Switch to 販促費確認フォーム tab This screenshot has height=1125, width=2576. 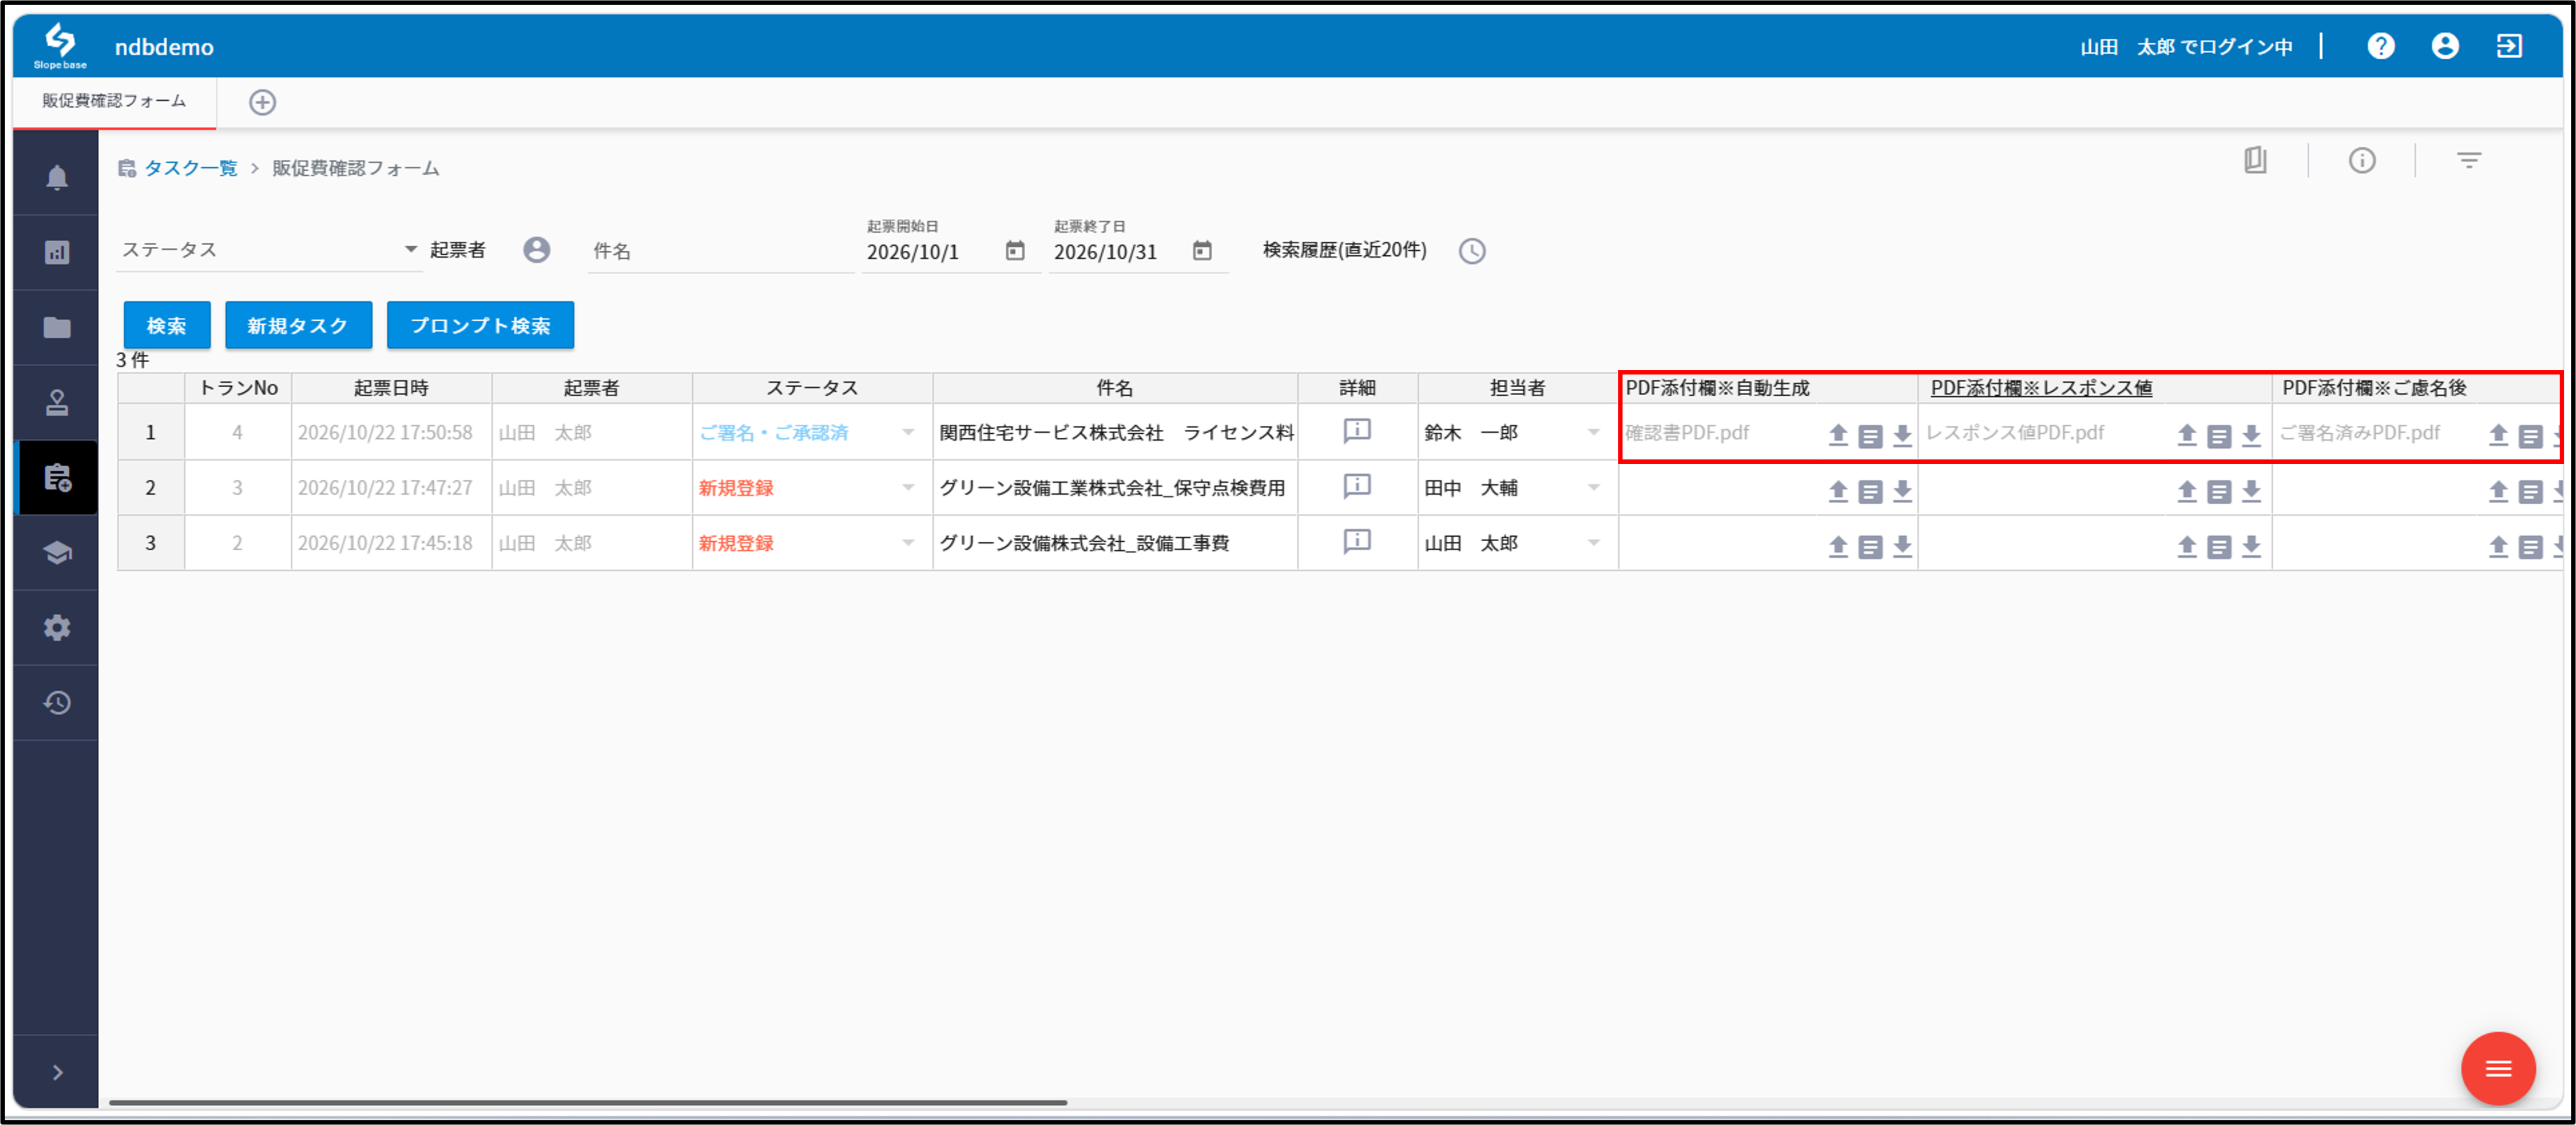pyautogui.click(x=114, y=101)
